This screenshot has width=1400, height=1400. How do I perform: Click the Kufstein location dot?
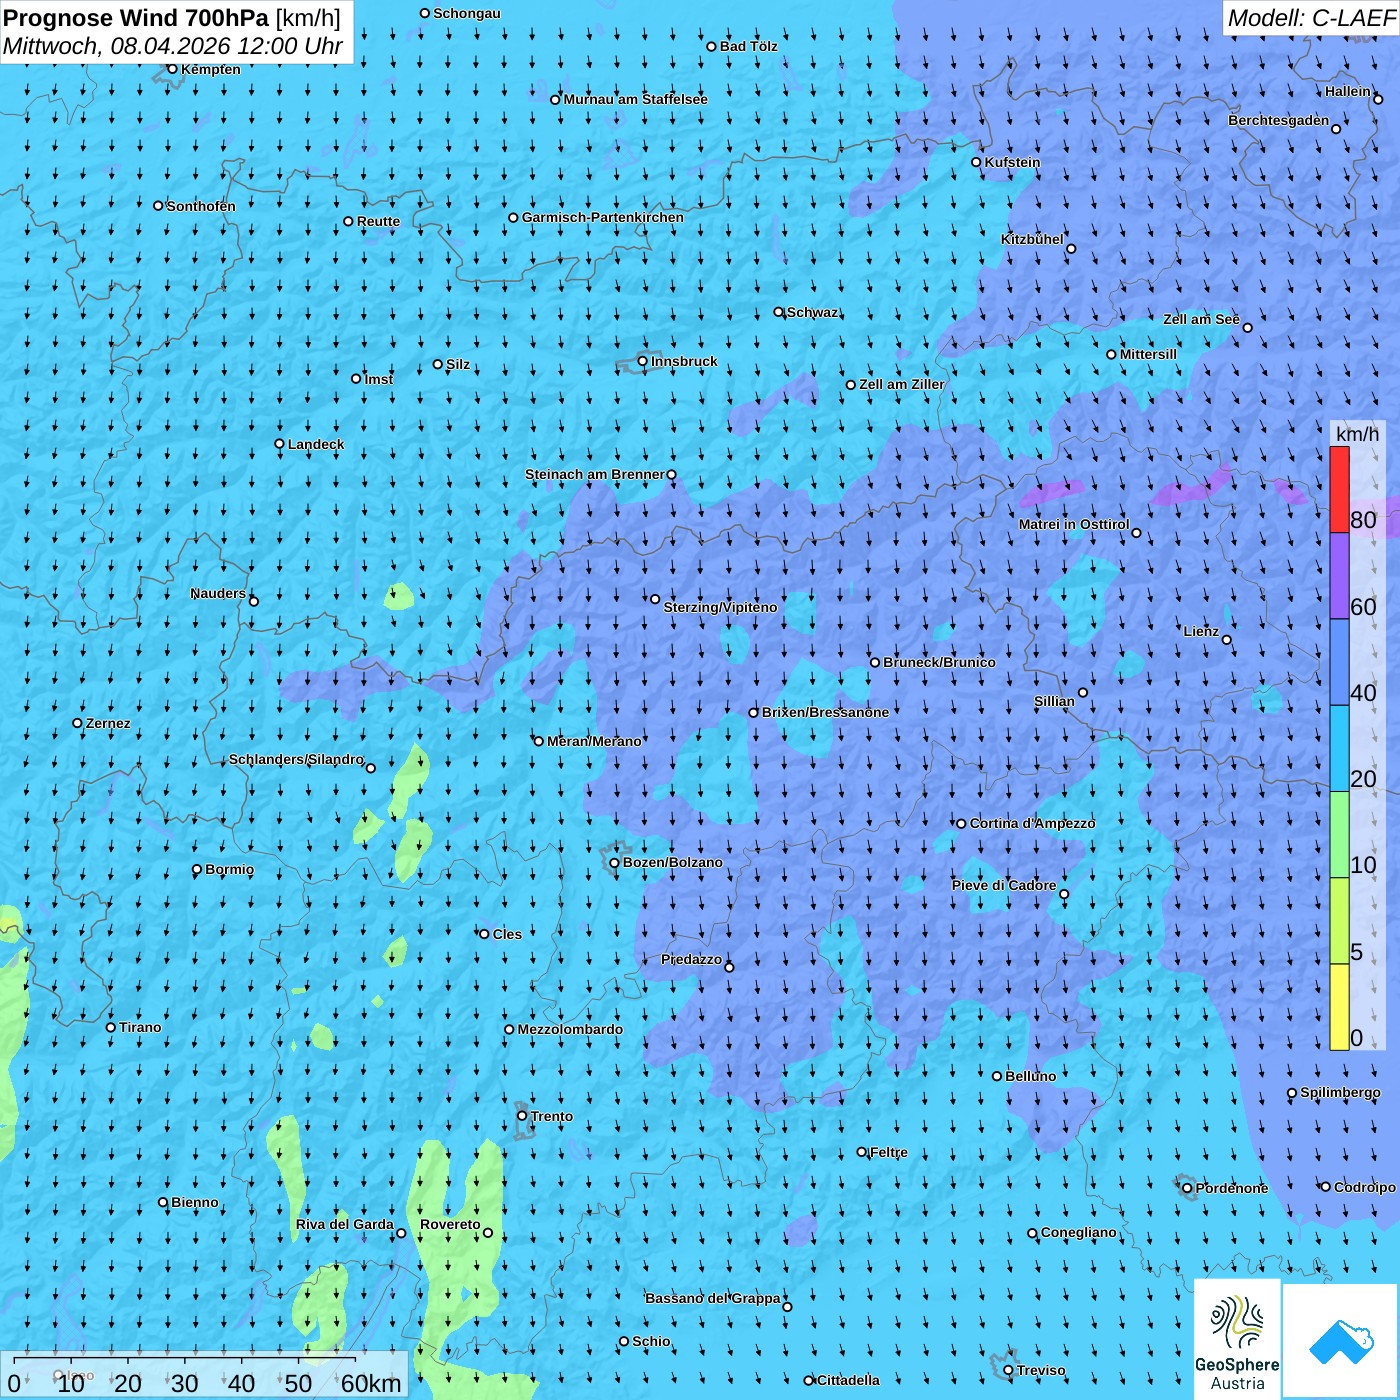point(977,162)
